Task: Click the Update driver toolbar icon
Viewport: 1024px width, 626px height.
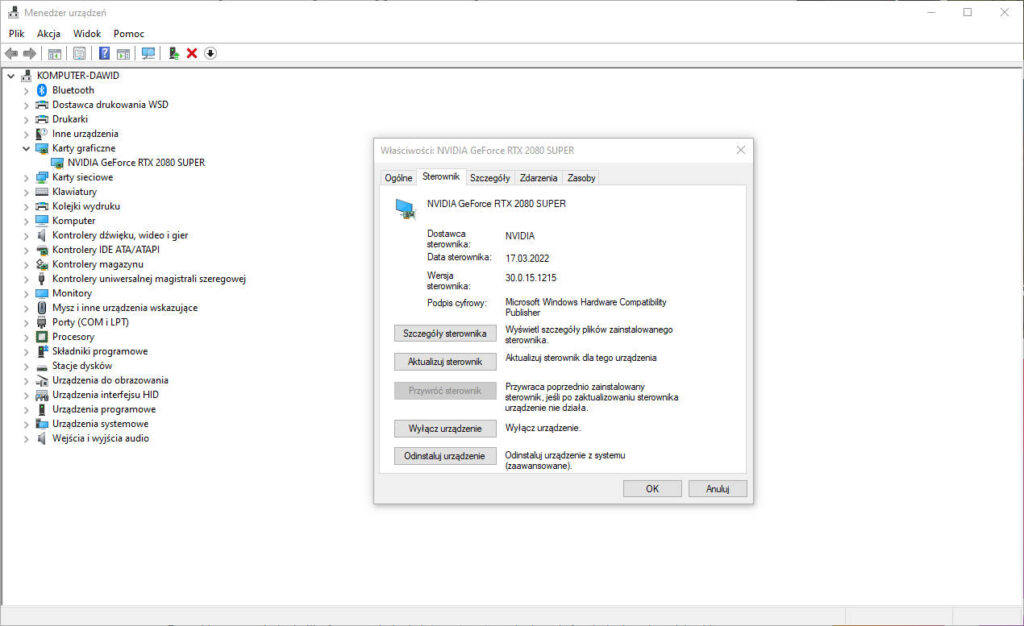Action: 173,54
